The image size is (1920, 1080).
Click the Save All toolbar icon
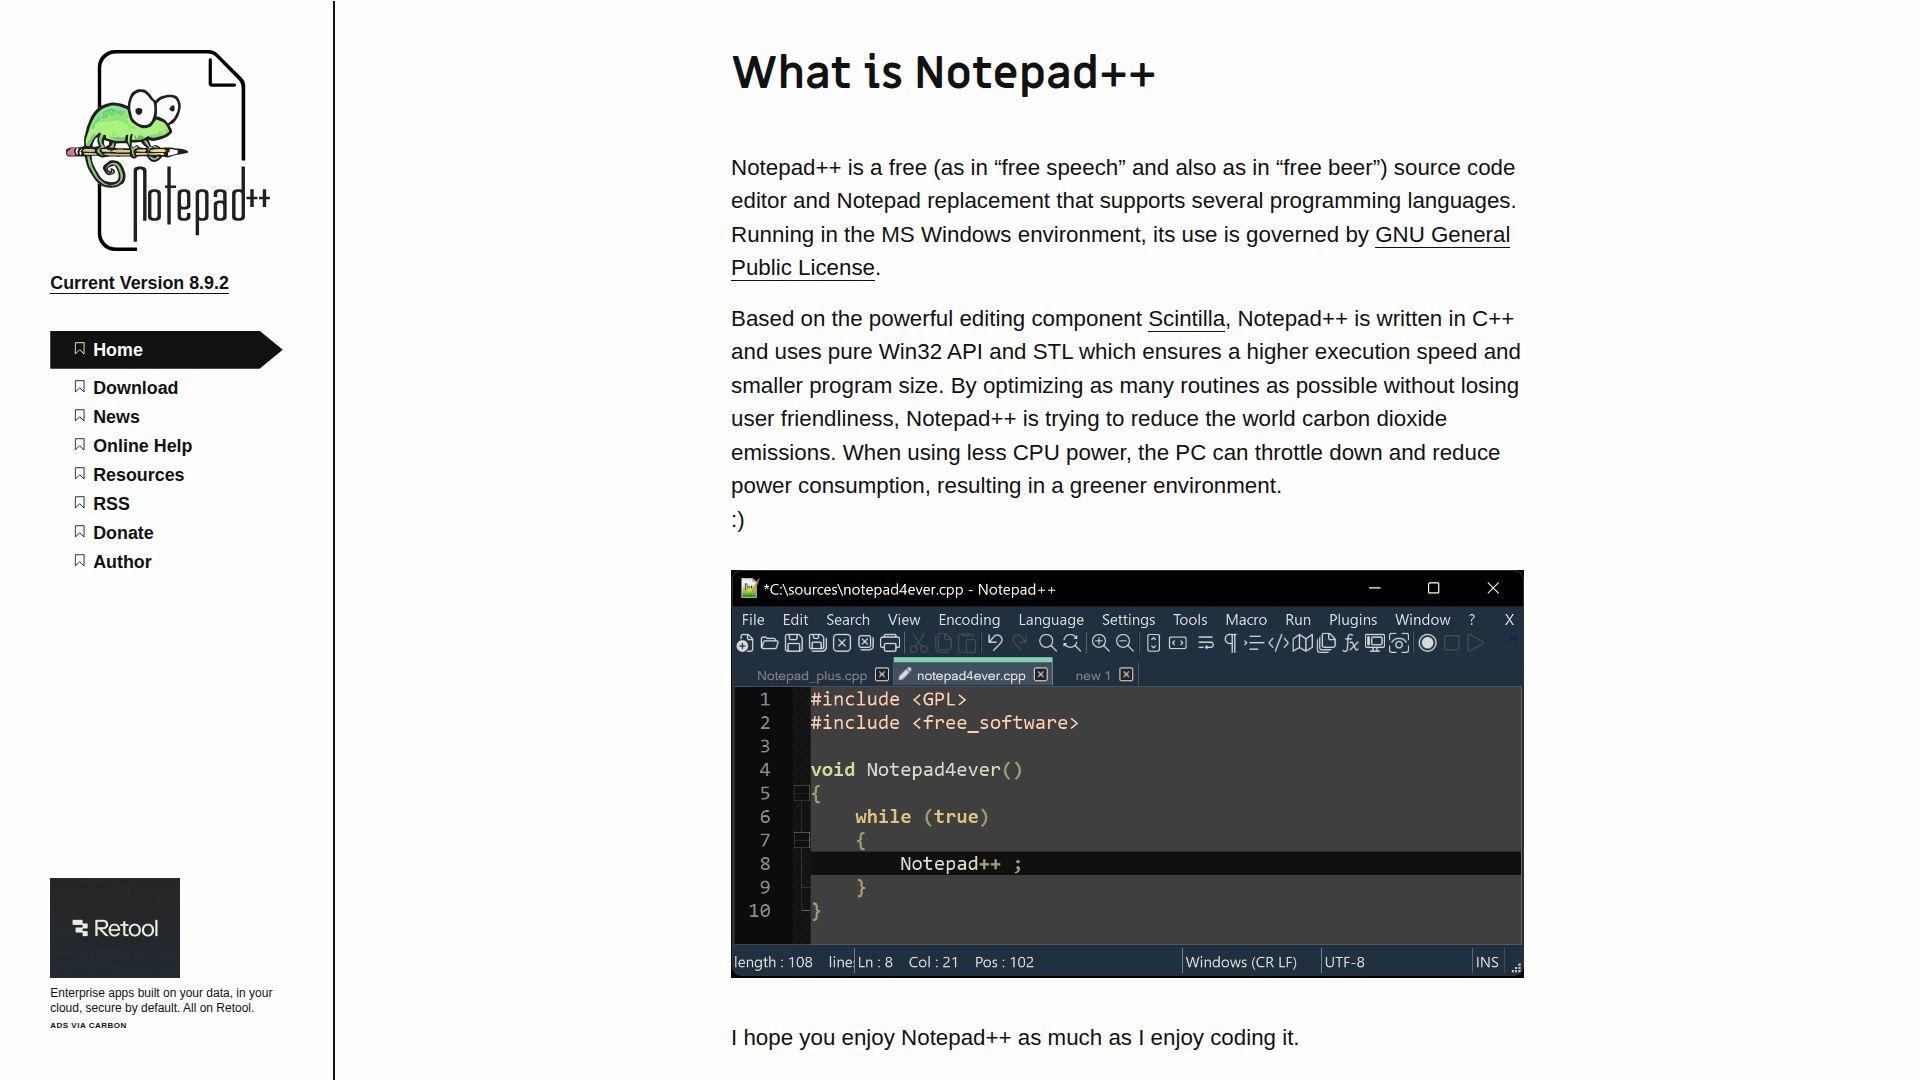[817, 643]
